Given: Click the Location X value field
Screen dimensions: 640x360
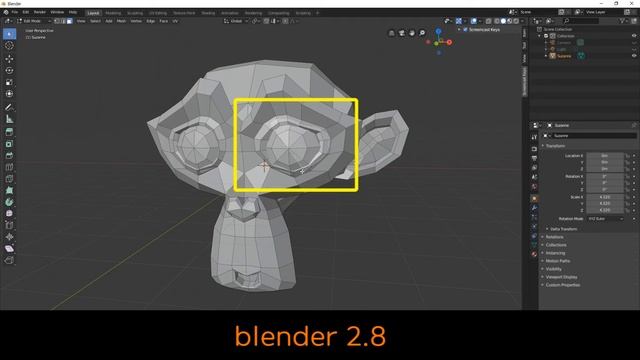Looking at the screenshot, I should (x=605, y=156).
